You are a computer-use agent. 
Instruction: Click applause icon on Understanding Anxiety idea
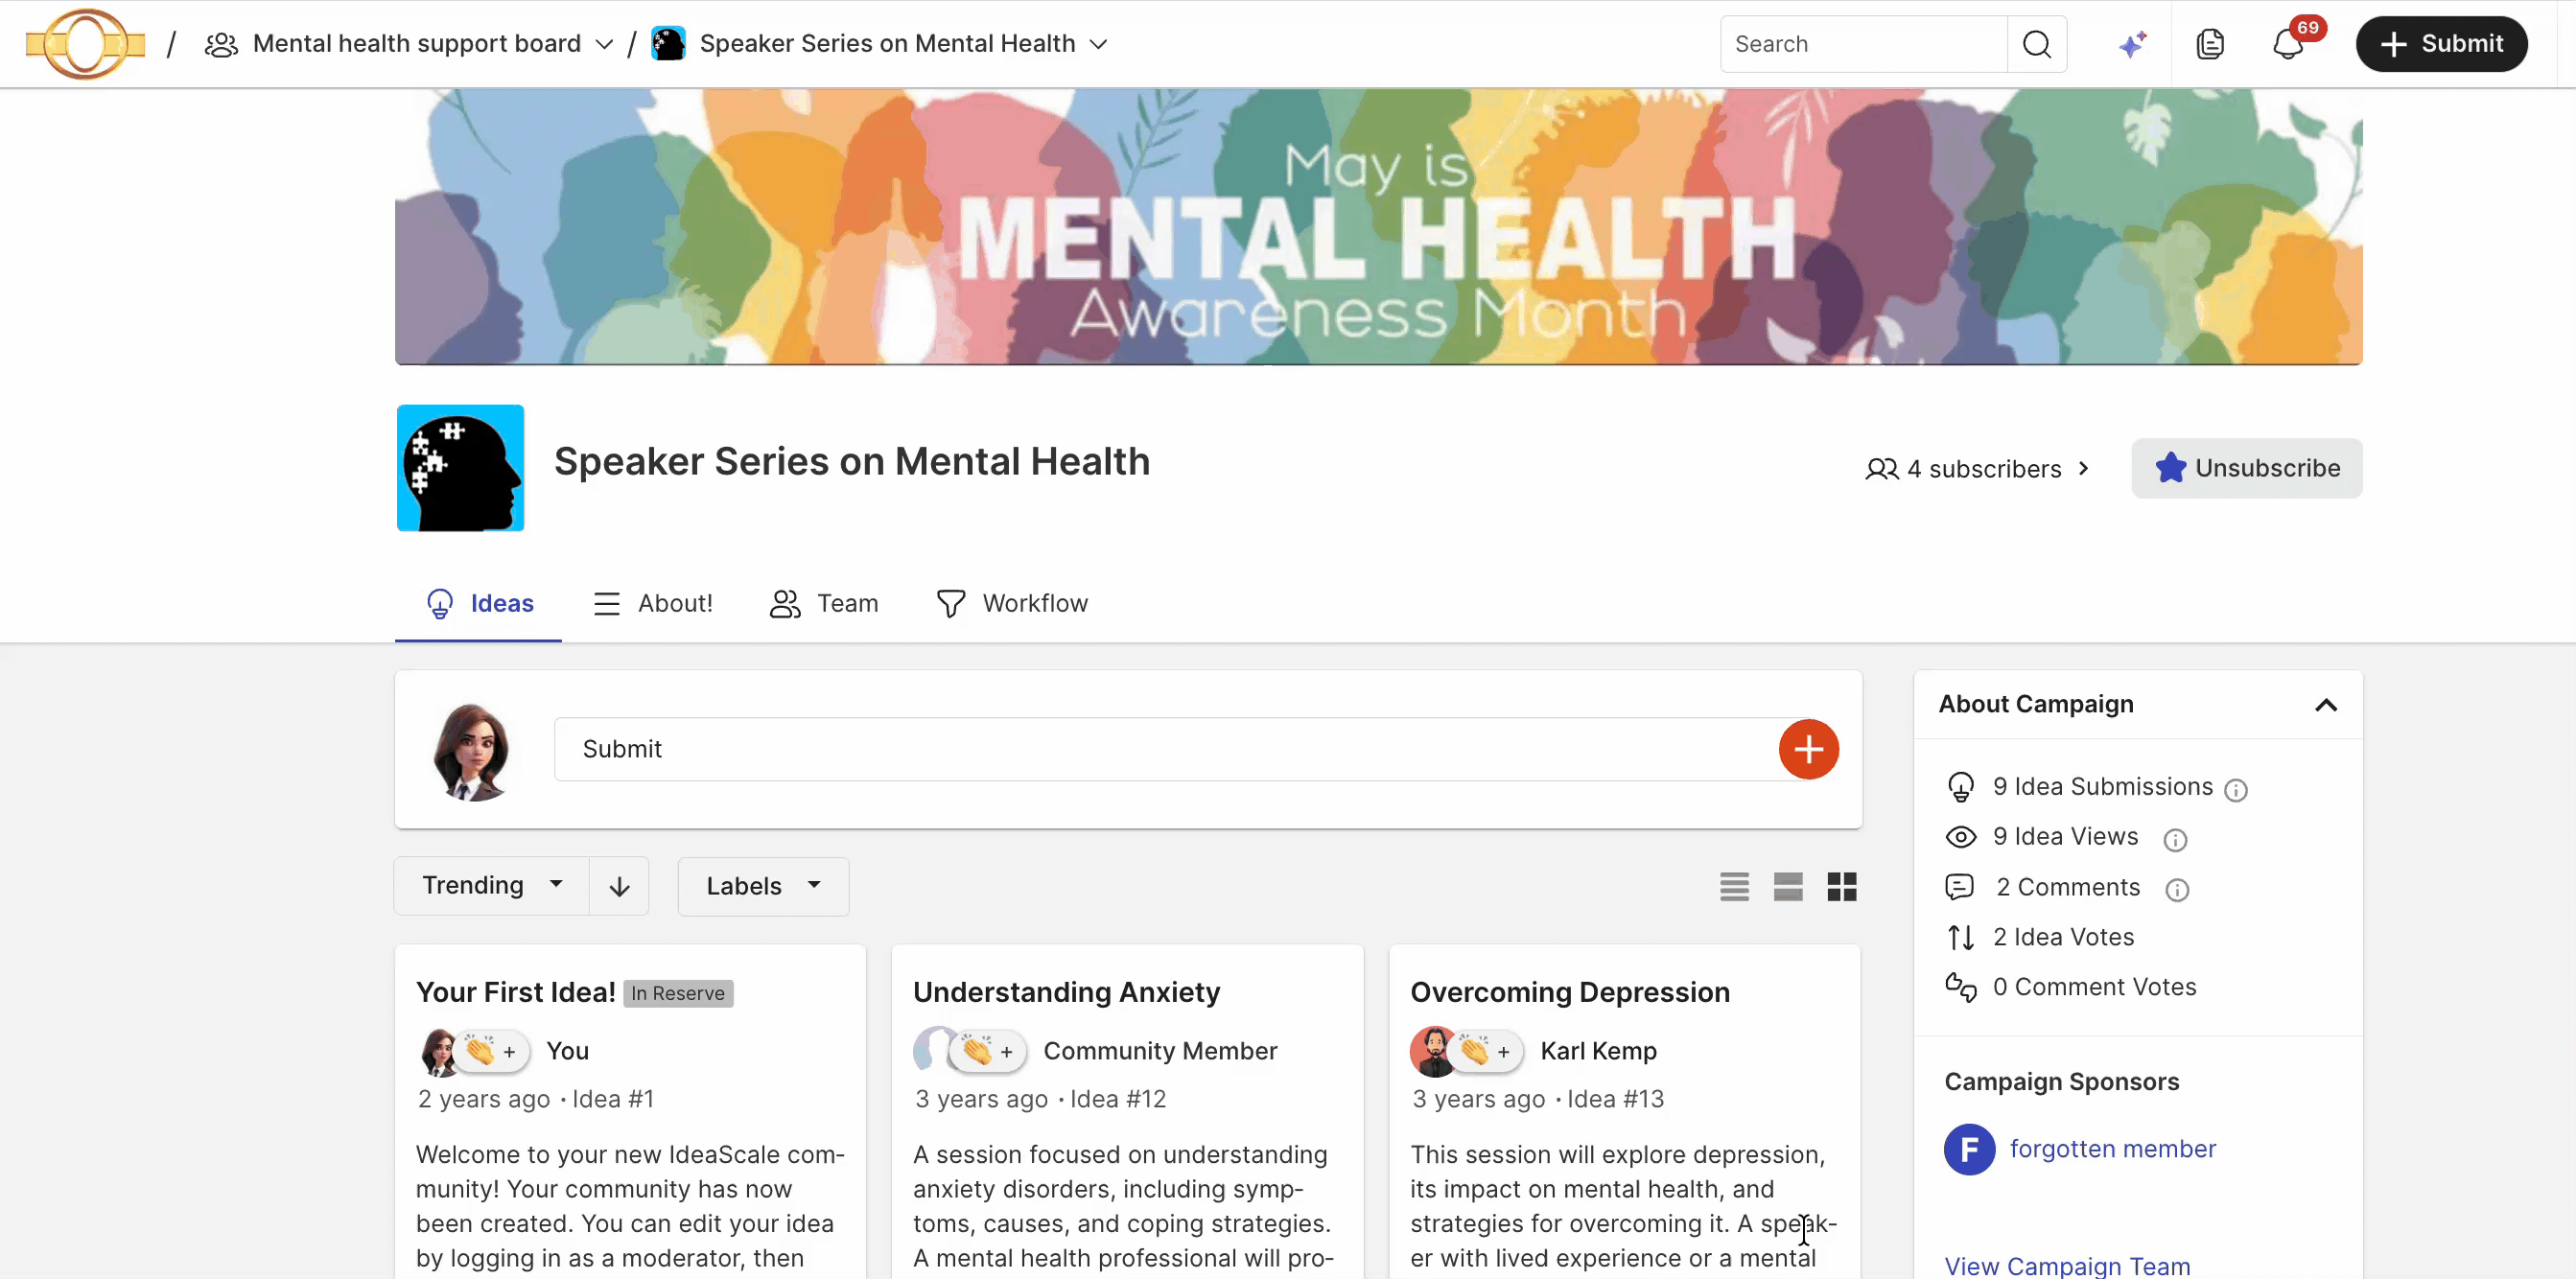[x=976, y=1051]
